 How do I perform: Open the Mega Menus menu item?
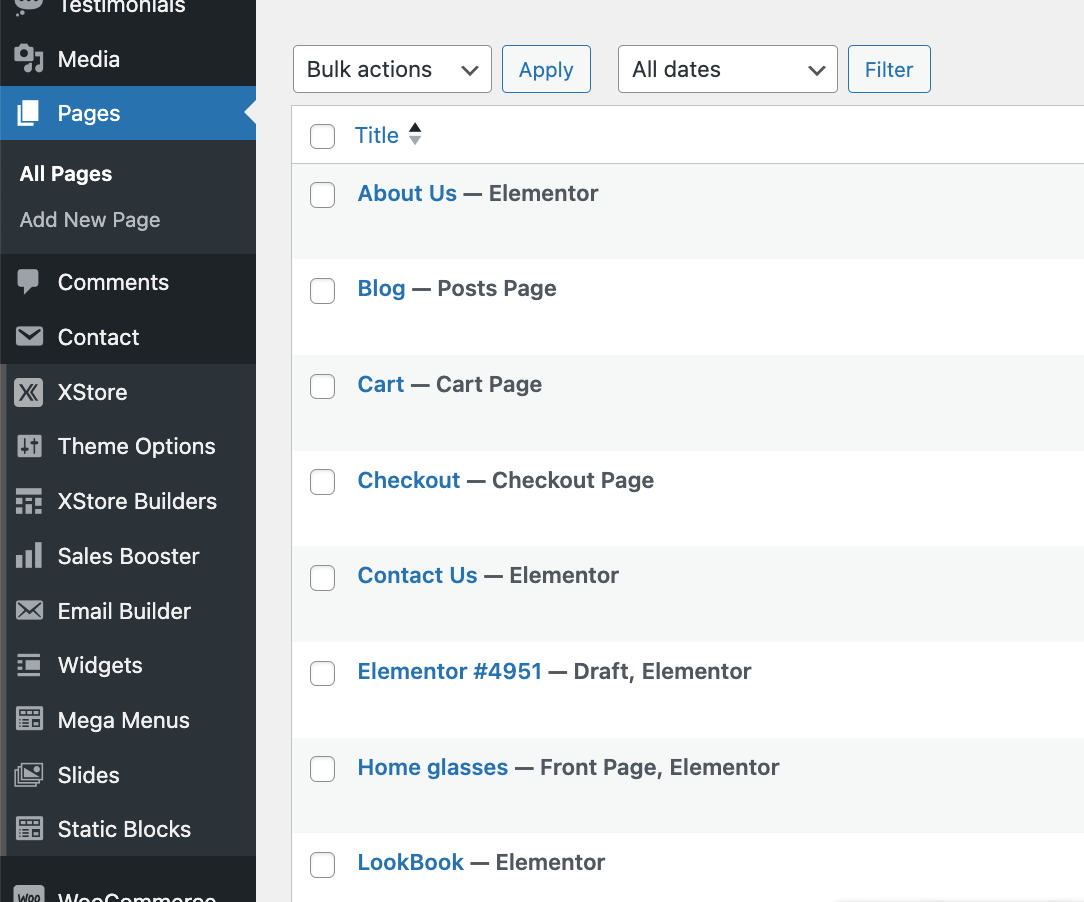128,720
